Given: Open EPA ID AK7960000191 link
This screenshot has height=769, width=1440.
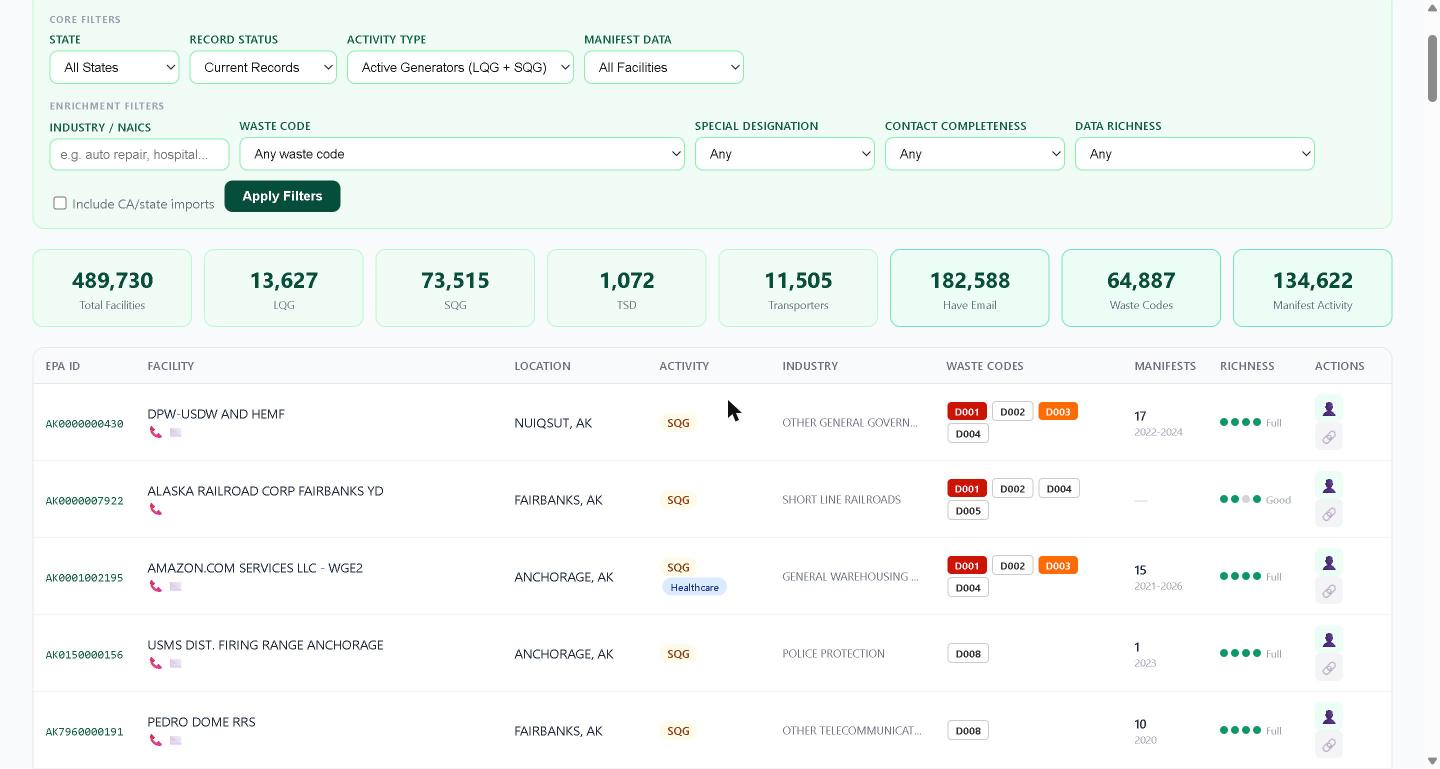Looking at the screenshot, I should (x=84, y=732).
